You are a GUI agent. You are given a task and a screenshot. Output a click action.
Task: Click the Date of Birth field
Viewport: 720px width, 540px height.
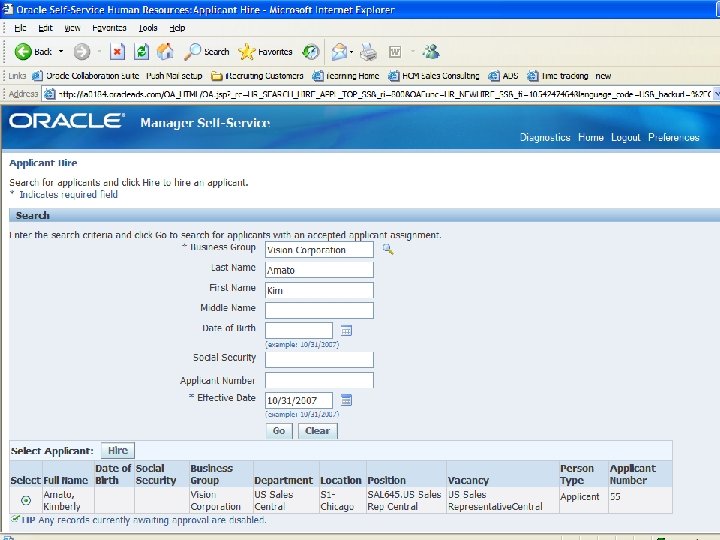click(x=299, y=331)
